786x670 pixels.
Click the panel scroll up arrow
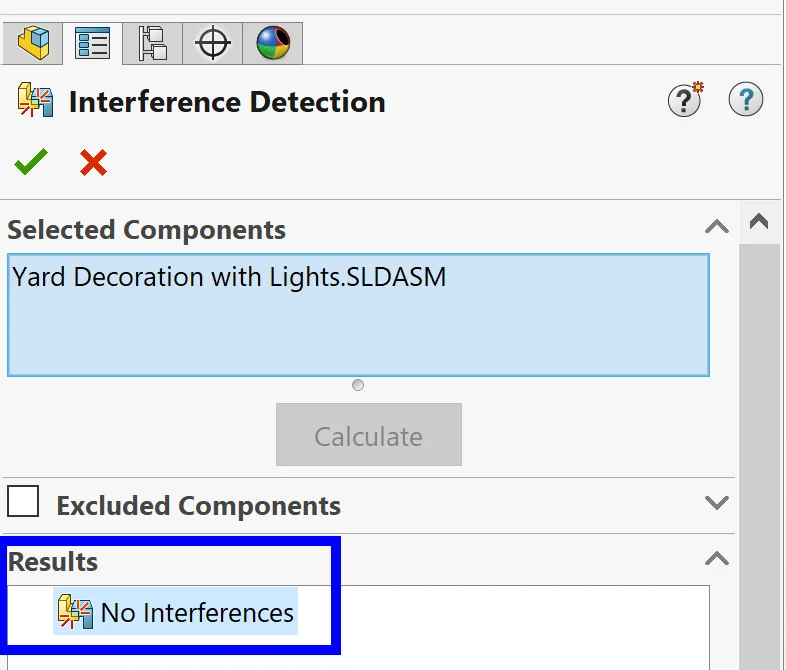click(759, 222)
